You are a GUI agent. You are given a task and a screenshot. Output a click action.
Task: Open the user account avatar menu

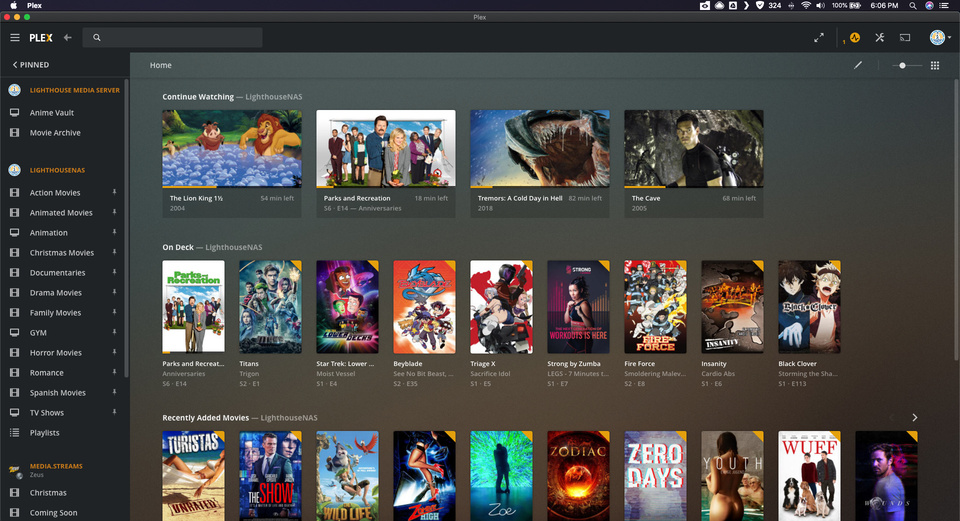point(940,37)
